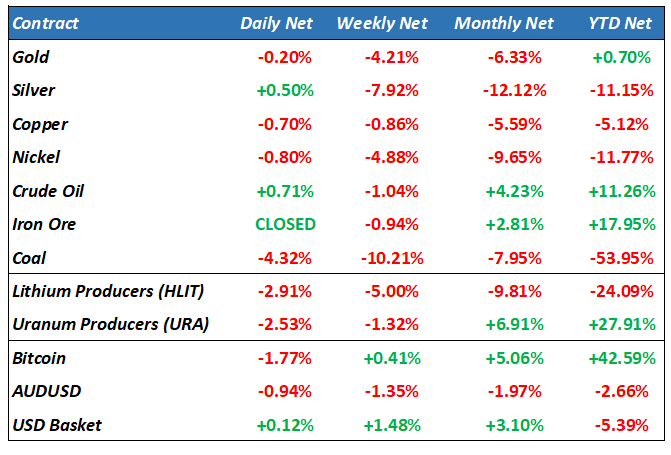Click USD Basket's +3.10% monthly value

(x=514, y=425)
